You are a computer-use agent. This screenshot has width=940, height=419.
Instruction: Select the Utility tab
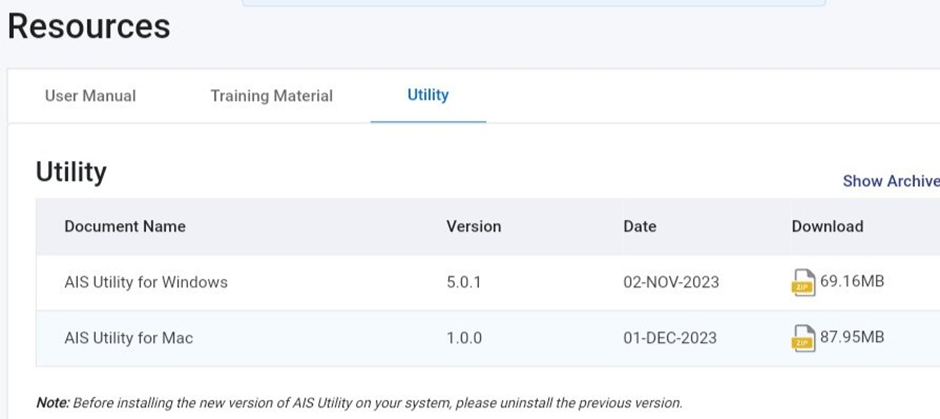tap(428, 95)
